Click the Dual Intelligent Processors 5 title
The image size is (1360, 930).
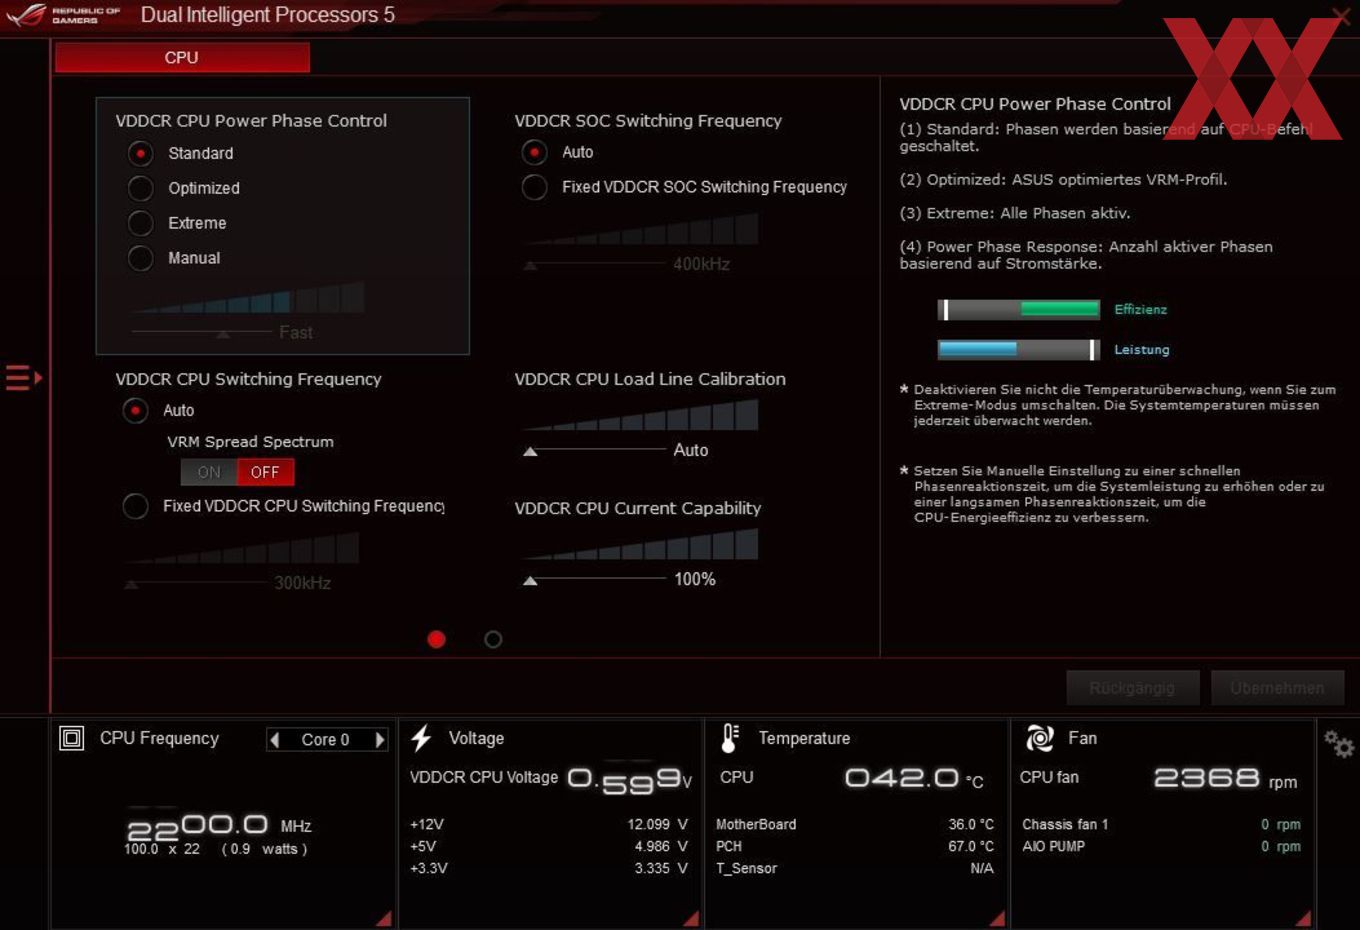(267, 15)
